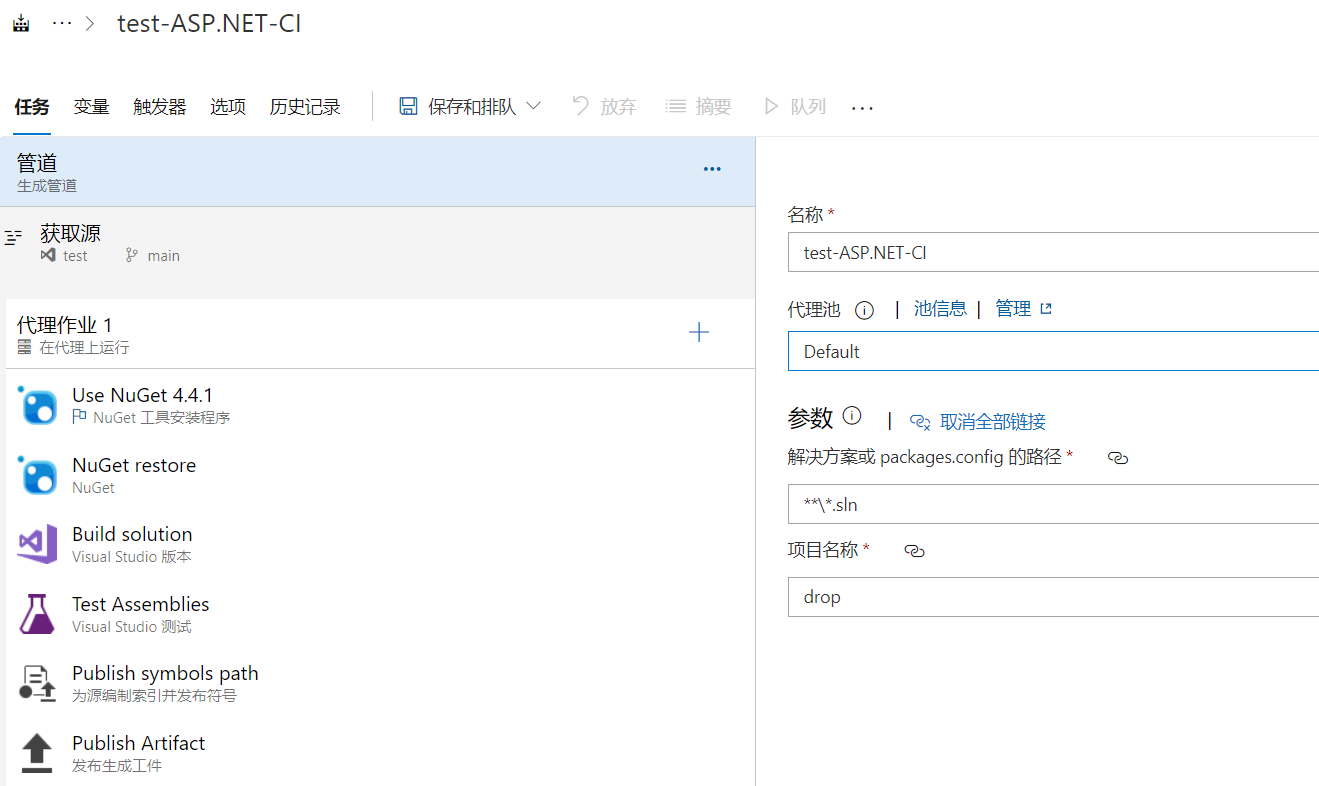
Task: Open the 任务 tab
Action: pos(32,107)
